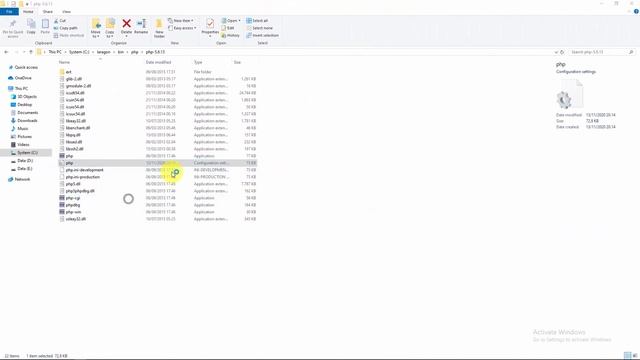Click laragon in the address breadcrumb

[104, 52]
